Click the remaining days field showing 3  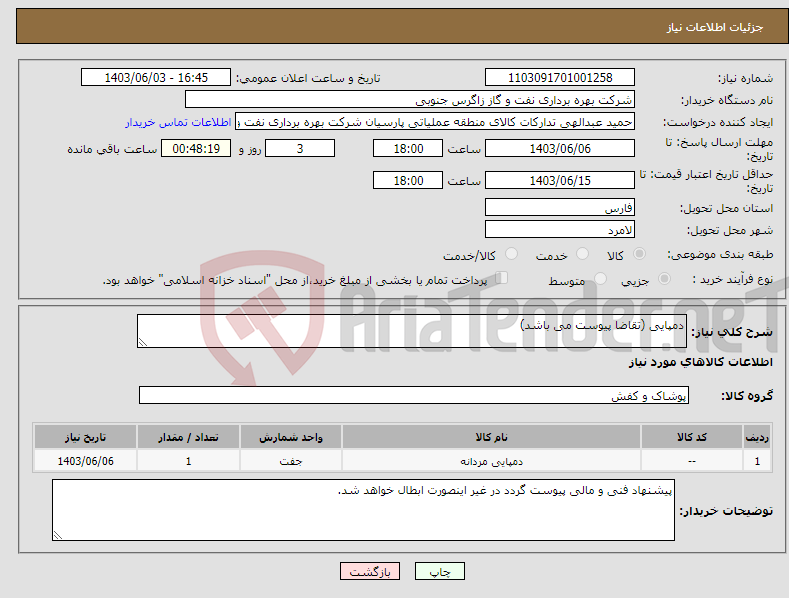(x=300, y=148)
